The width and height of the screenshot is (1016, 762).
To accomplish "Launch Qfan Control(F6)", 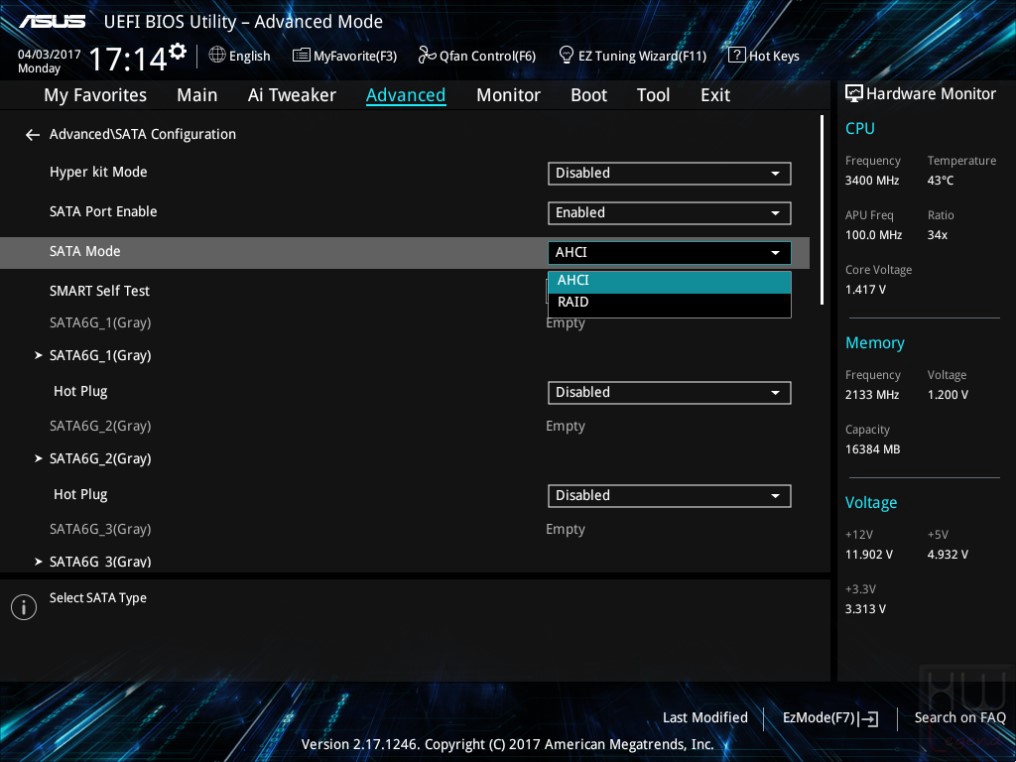I will [x=477, y=56].
